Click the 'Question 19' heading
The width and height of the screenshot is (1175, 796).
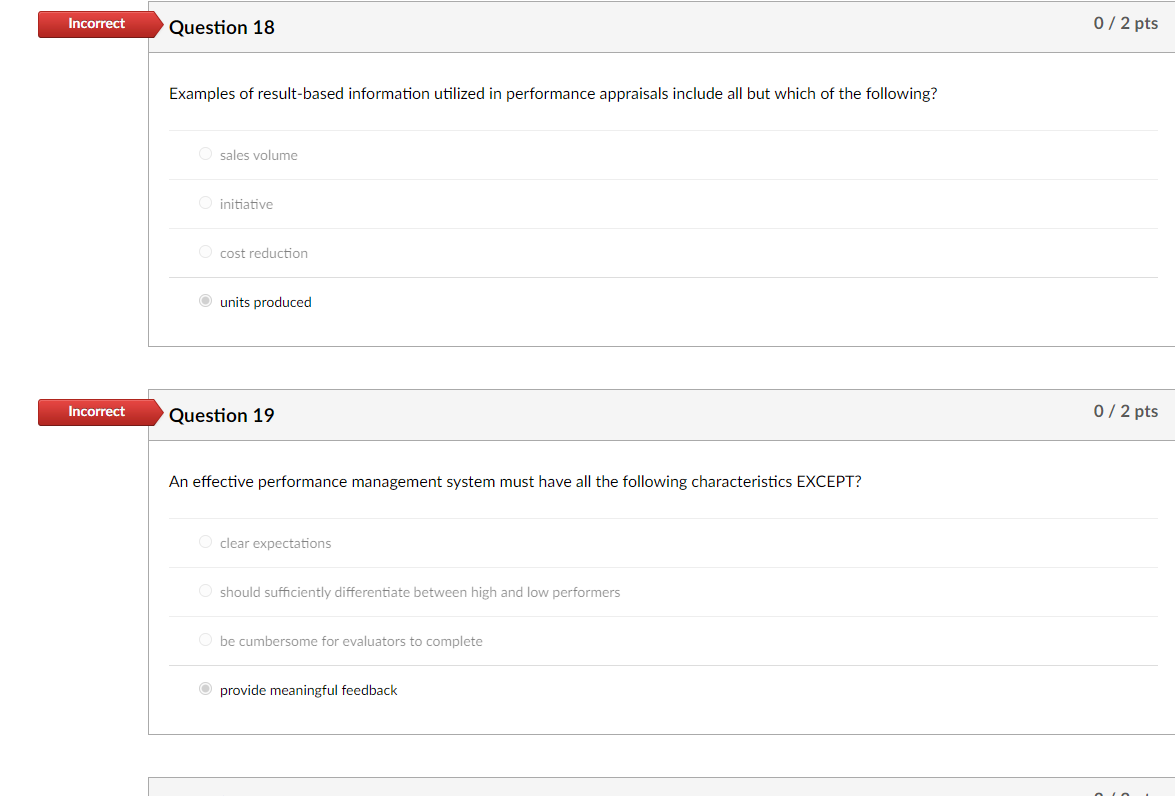221,415
